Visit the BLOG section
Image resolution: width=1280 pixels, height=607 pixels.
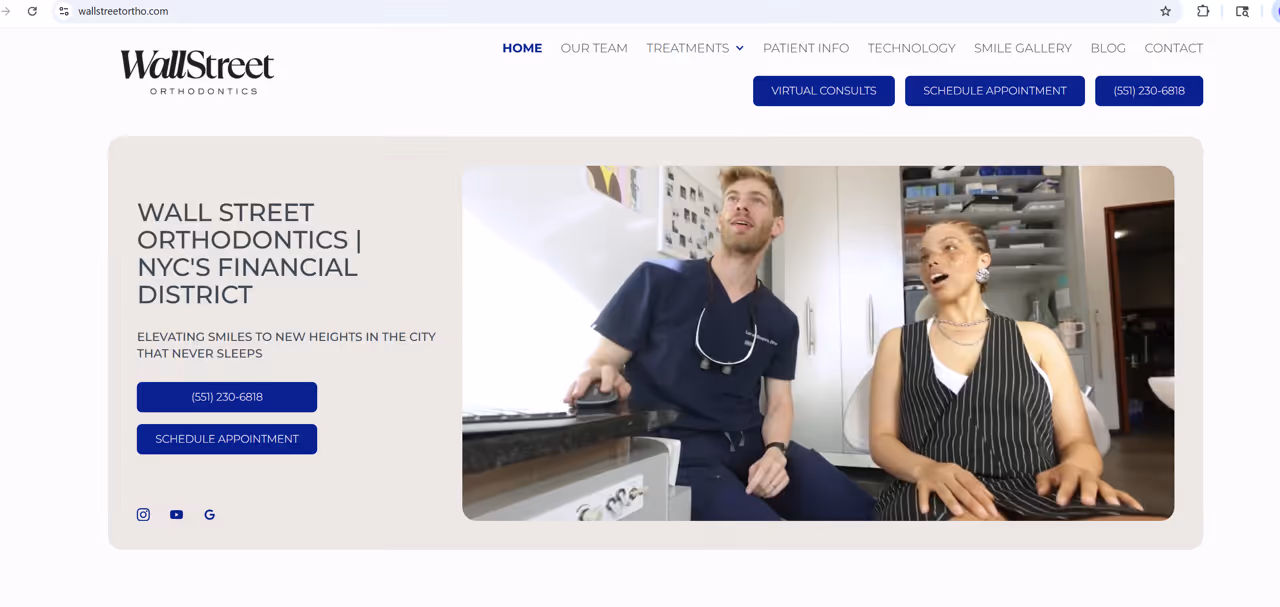[x=1108, y=48]
